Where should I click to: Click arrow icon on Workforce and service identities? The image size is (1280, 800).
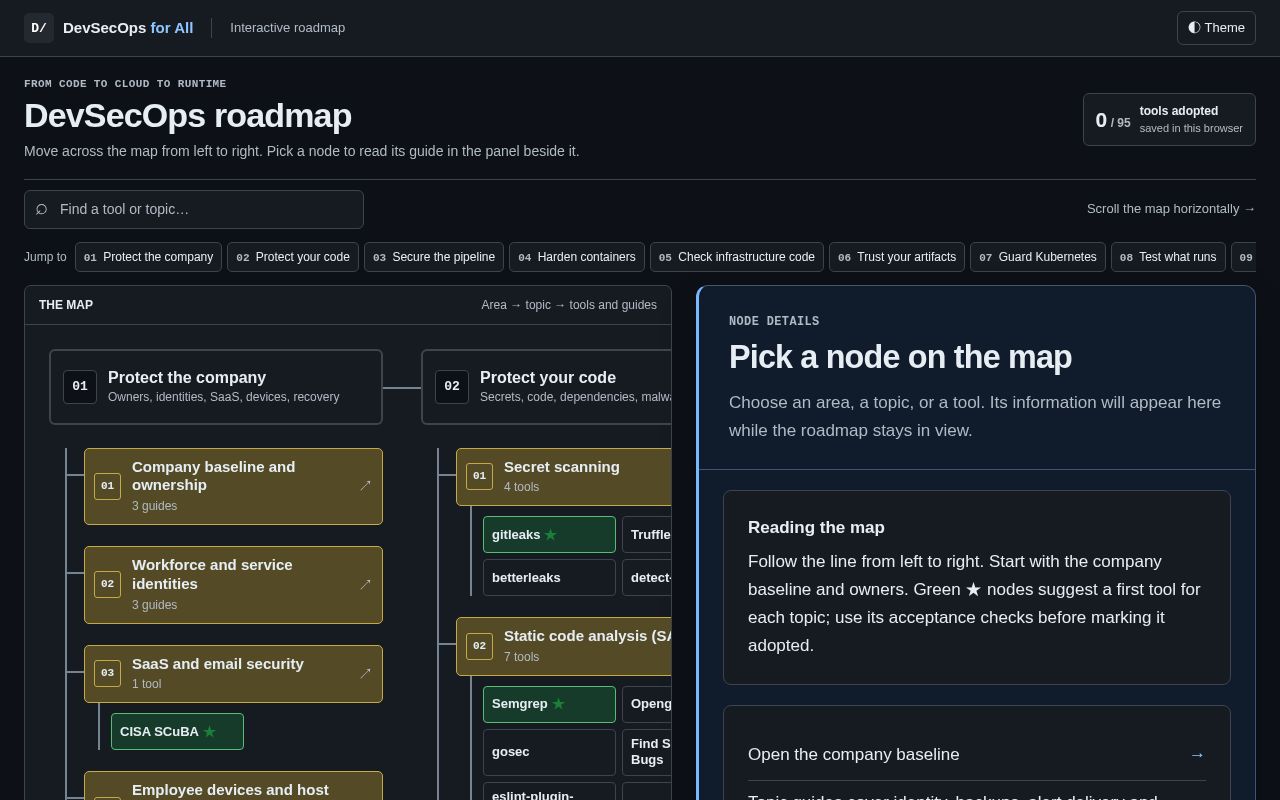[365, 585]
